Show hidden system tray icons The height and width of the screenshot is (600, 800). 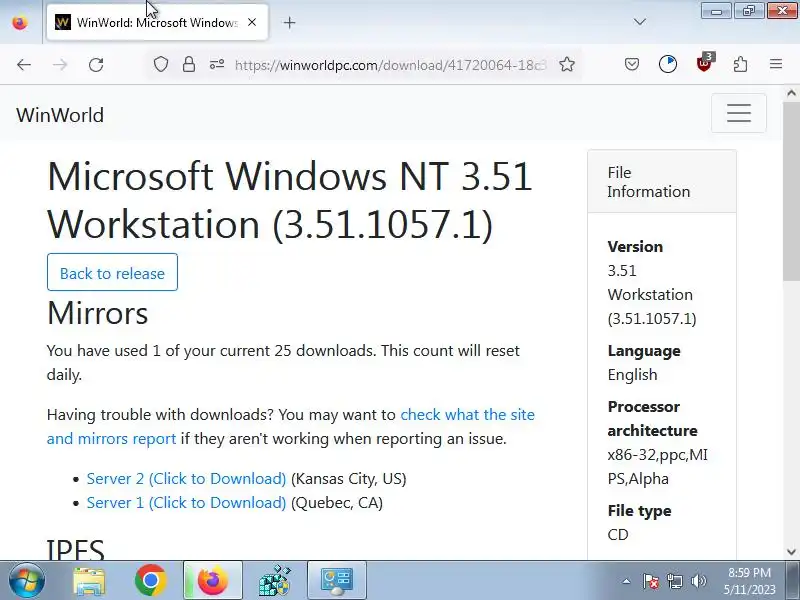(627, 581)
